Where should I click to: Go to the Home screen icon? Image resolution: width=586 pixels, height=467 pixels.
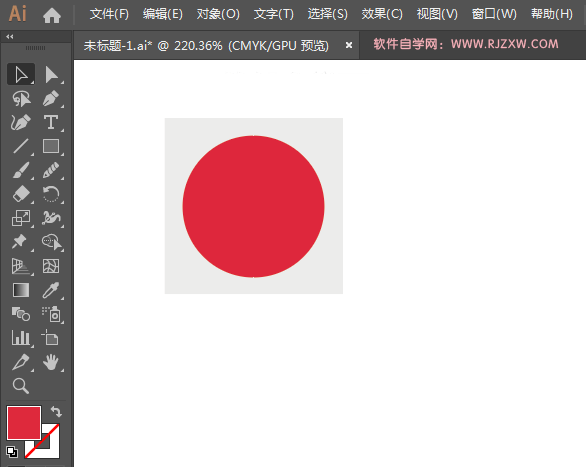pyautogui.click(x=52, y=15)
